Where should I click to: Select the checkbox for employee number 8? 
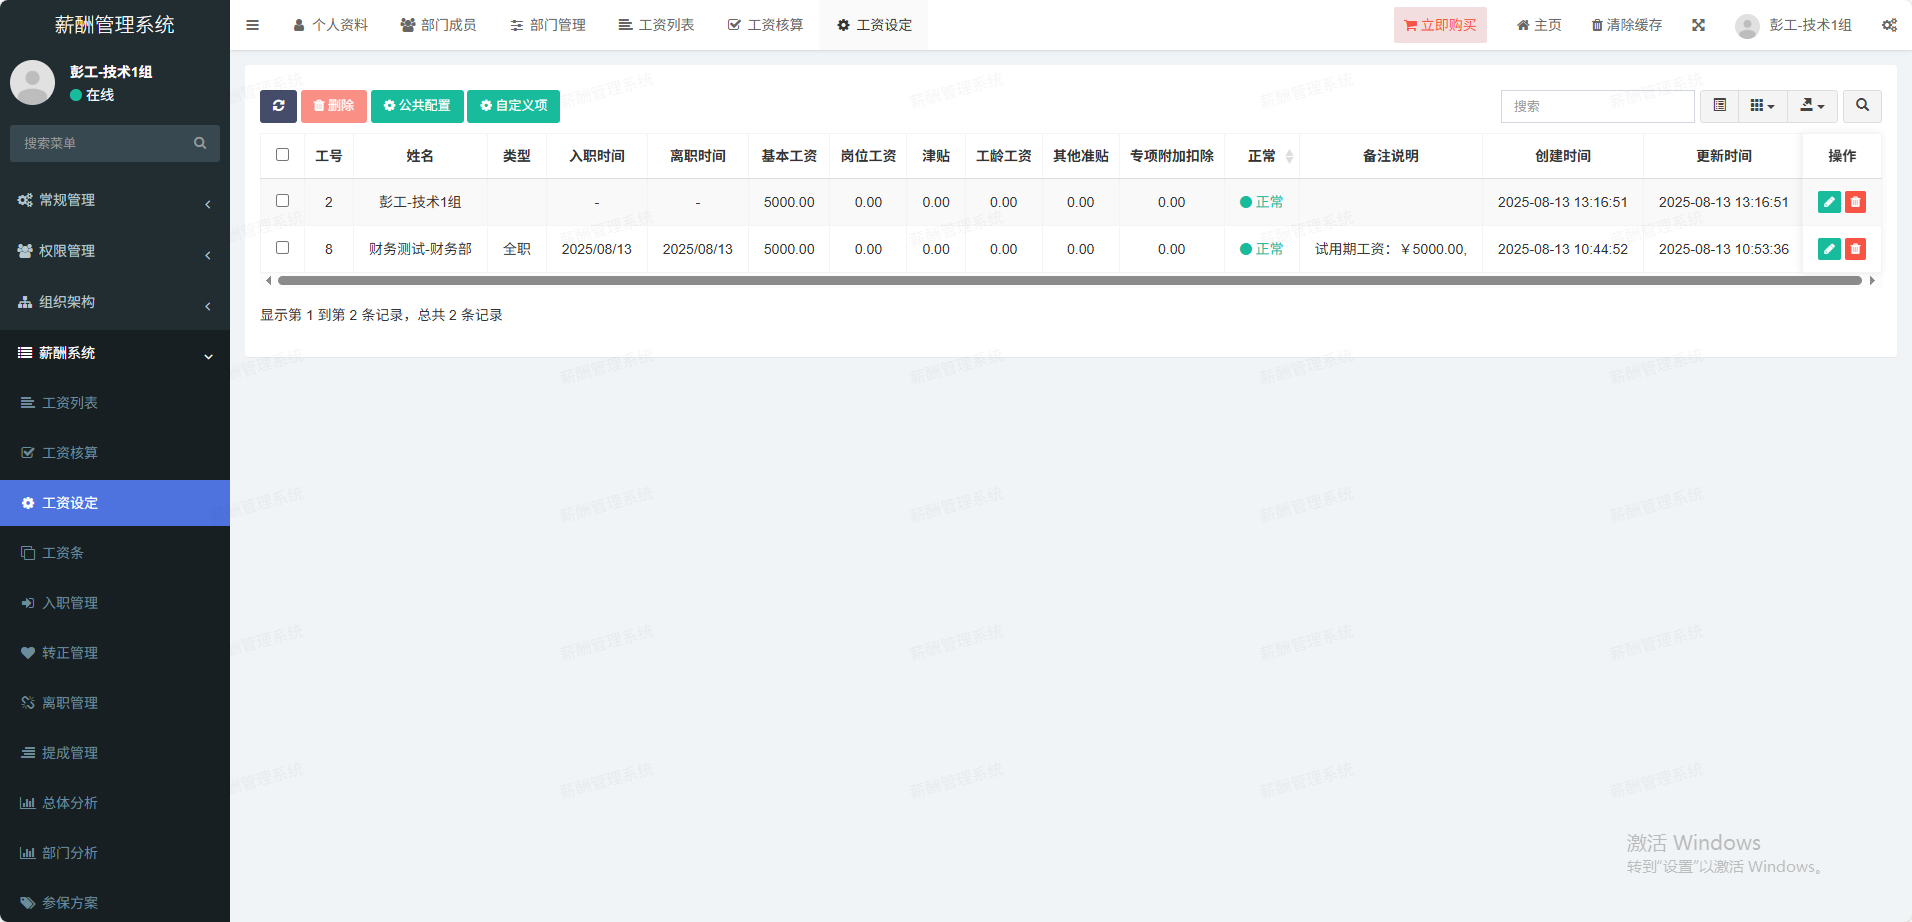(282, 248)
